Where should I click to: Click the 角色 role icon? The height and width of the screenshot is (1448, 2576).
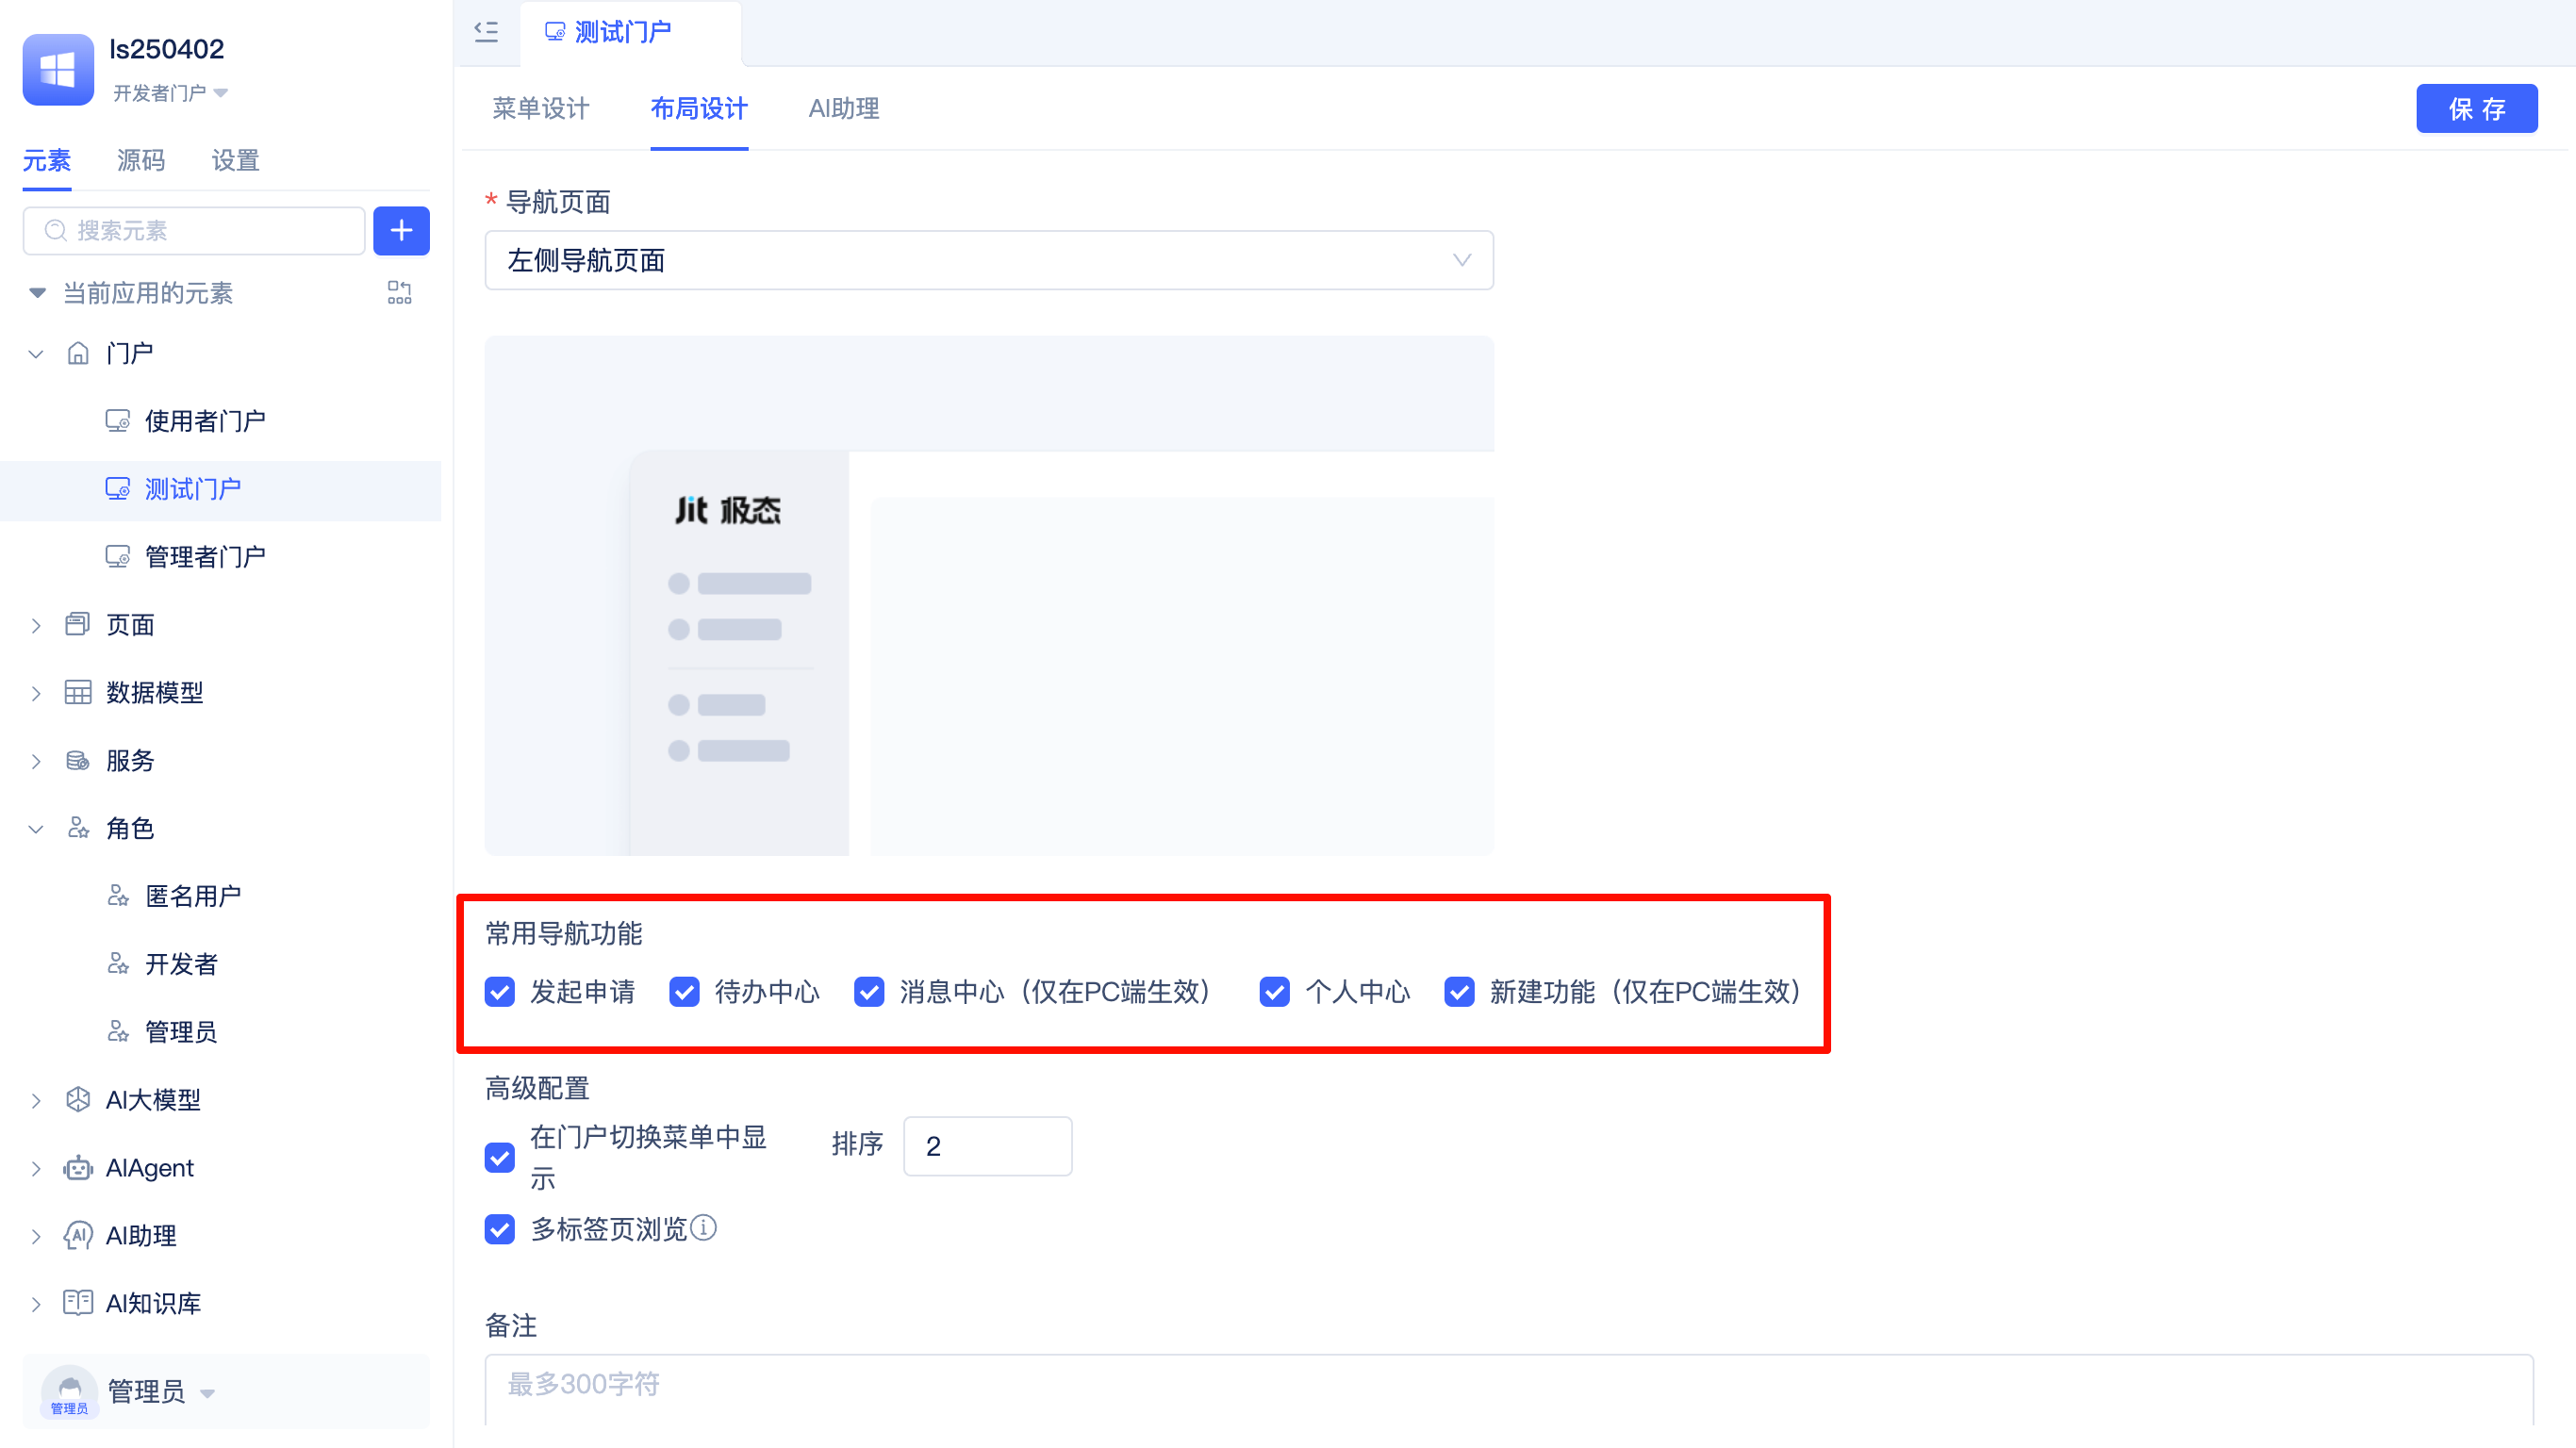point(78,828)
